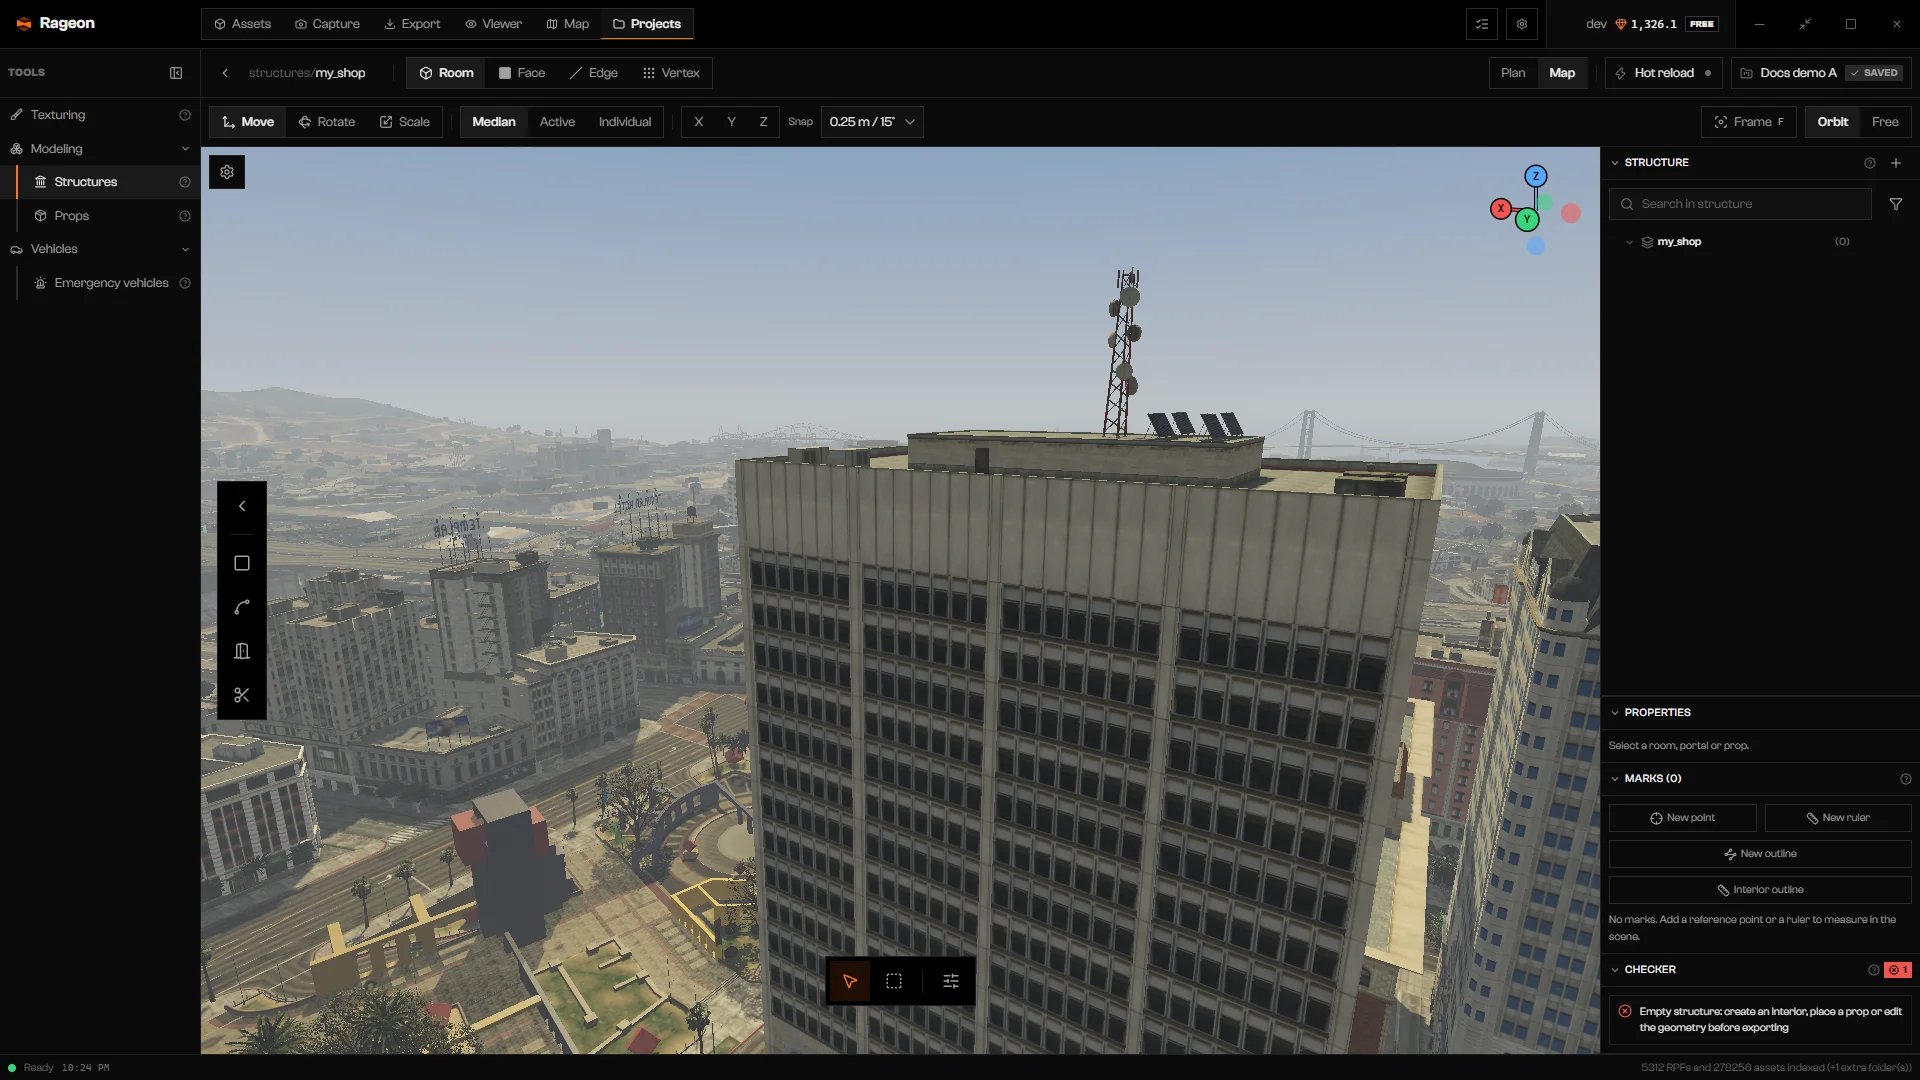The image size is (1920, 1080).
Task: Show help for Marks section
Action: [1906, 779]
